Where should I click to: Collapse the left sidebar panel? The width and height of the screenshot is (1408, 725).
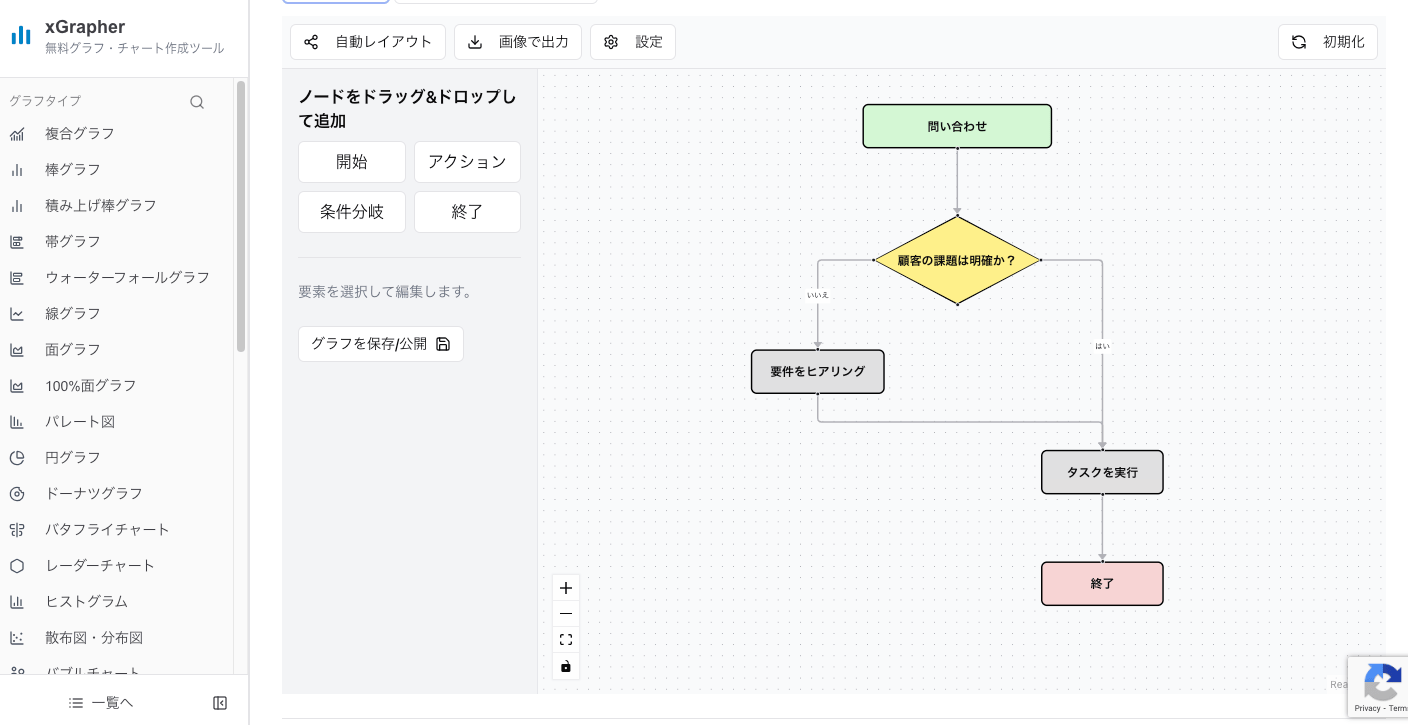(x=220, y=703)
